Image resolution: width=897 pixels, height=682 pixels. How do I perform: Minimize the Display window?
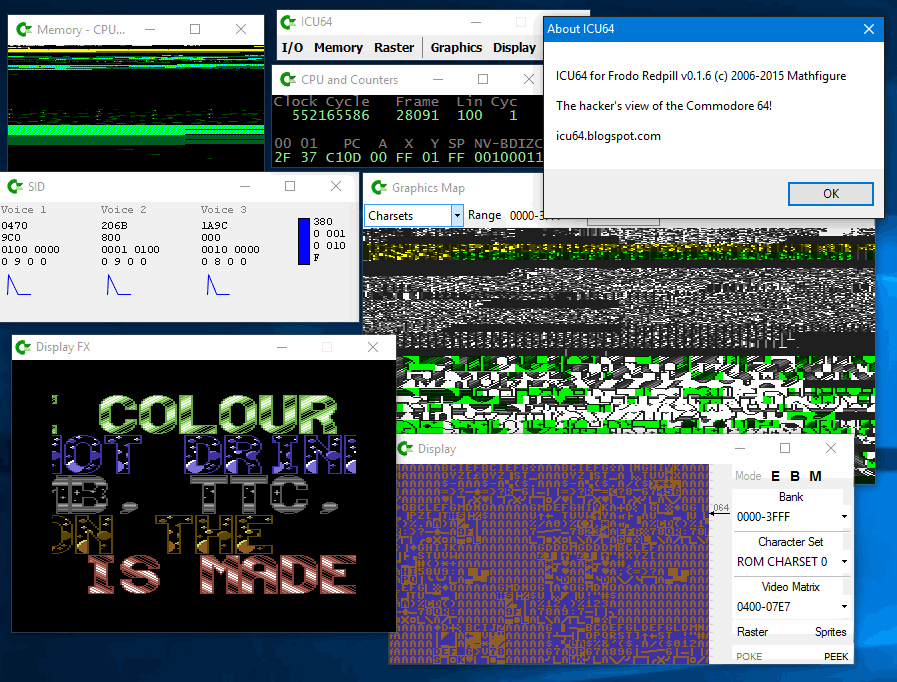tap(740, 449)
